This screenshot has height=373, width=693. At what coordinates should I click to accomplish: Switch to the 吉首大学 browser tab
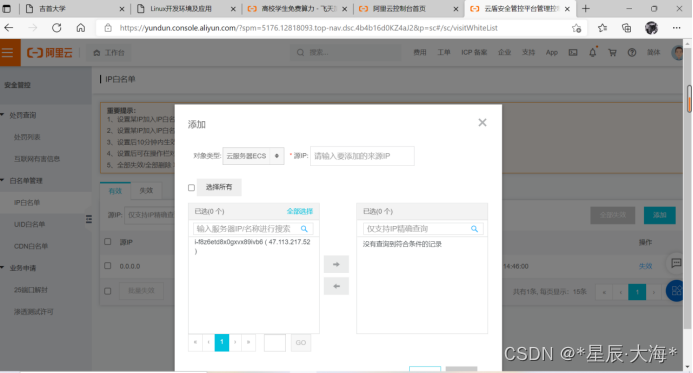(73, 9)
